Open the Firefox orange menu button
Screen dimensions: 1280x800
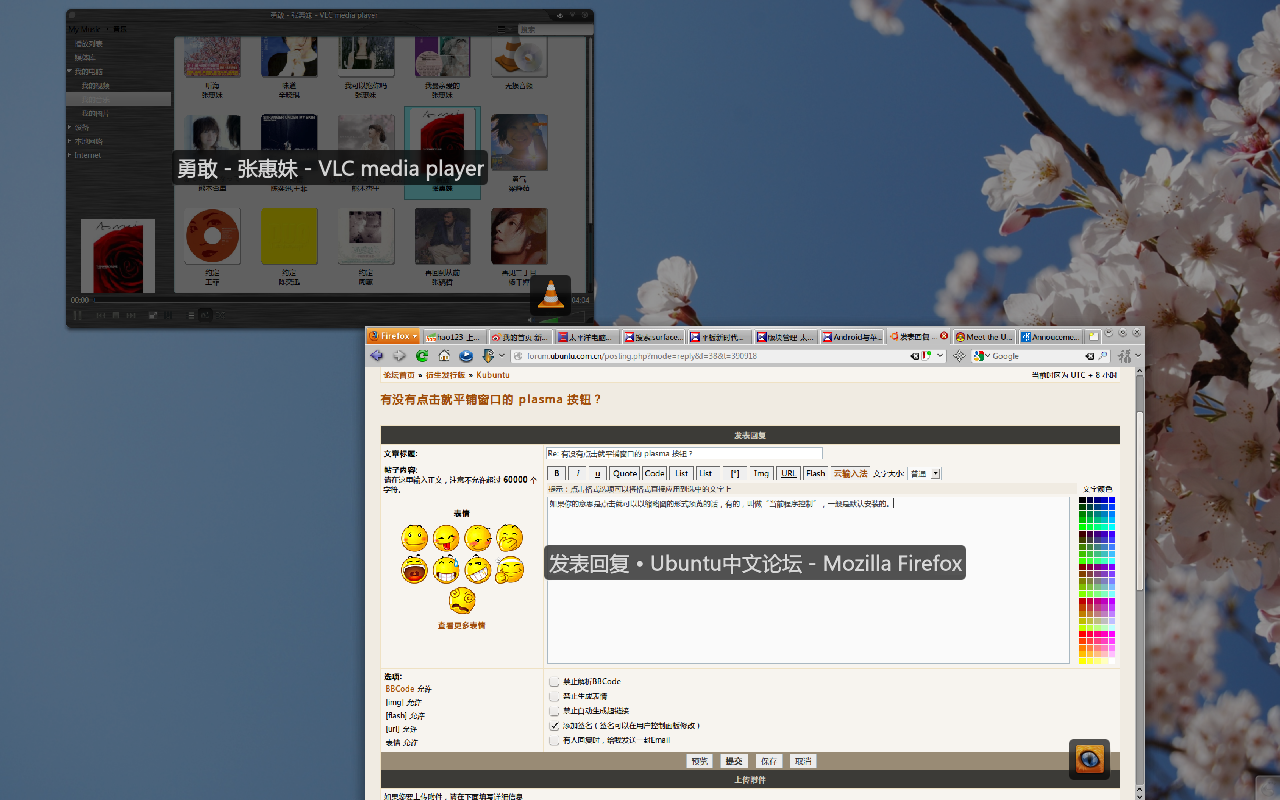click(394, 336)
